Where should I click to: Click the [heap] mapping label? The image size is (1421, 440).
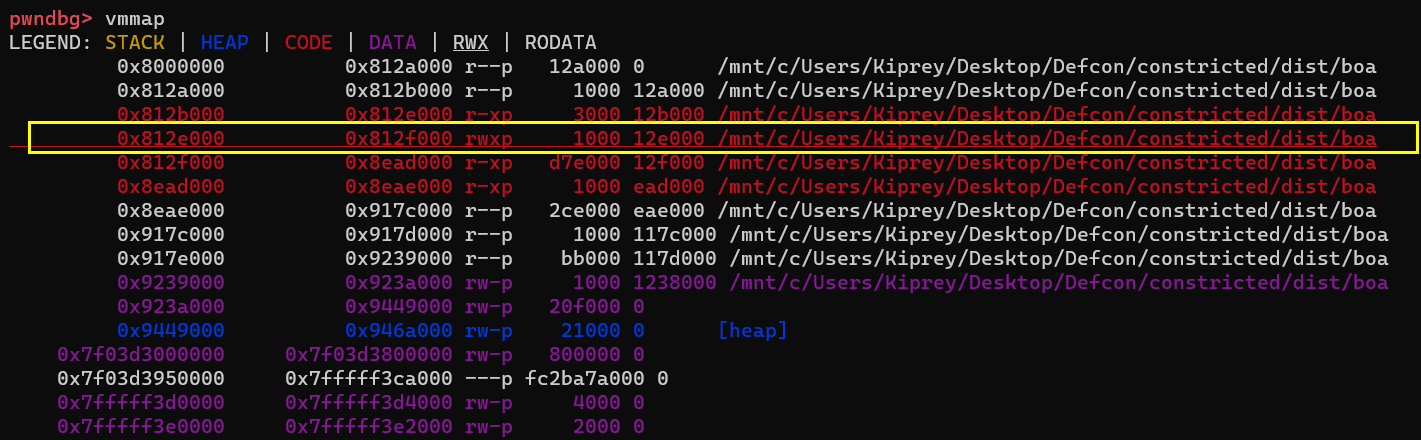coord(753,330)
